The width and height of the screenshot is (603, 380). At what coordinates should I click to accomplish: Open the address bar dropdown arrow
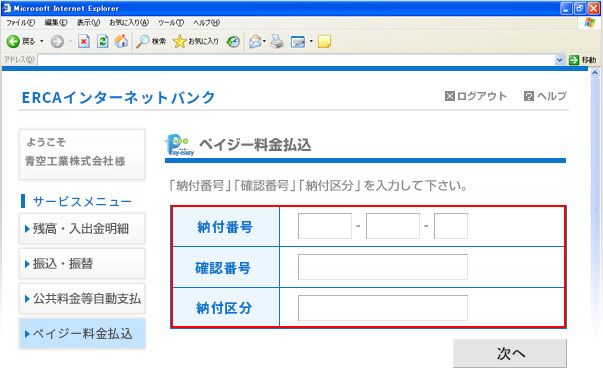[560, 60]
